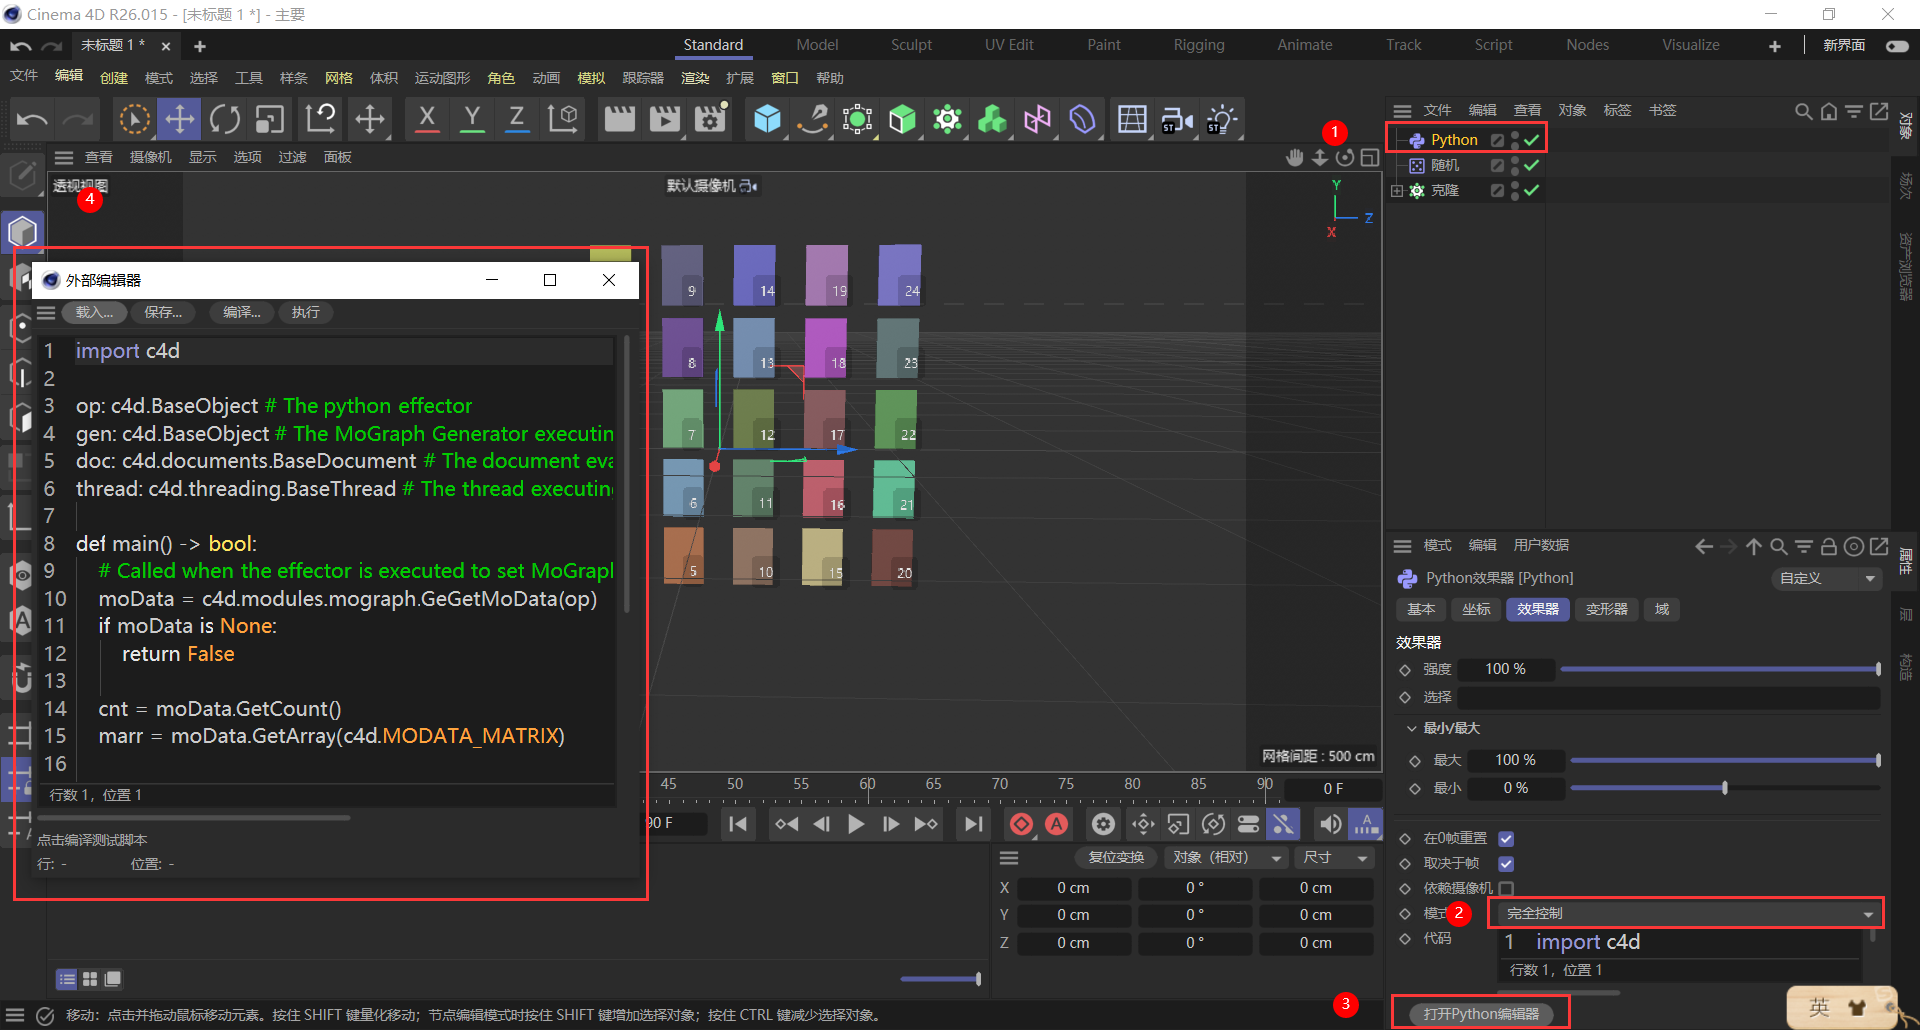Open the 自定义 dropdown in Attribute Manager

[x=1826, y=578]
